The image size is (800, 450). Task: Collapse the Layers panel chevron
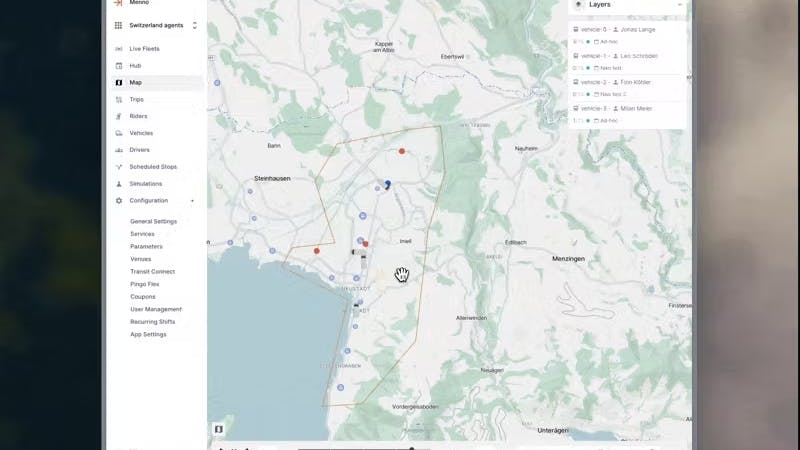(x=680, y=5)
